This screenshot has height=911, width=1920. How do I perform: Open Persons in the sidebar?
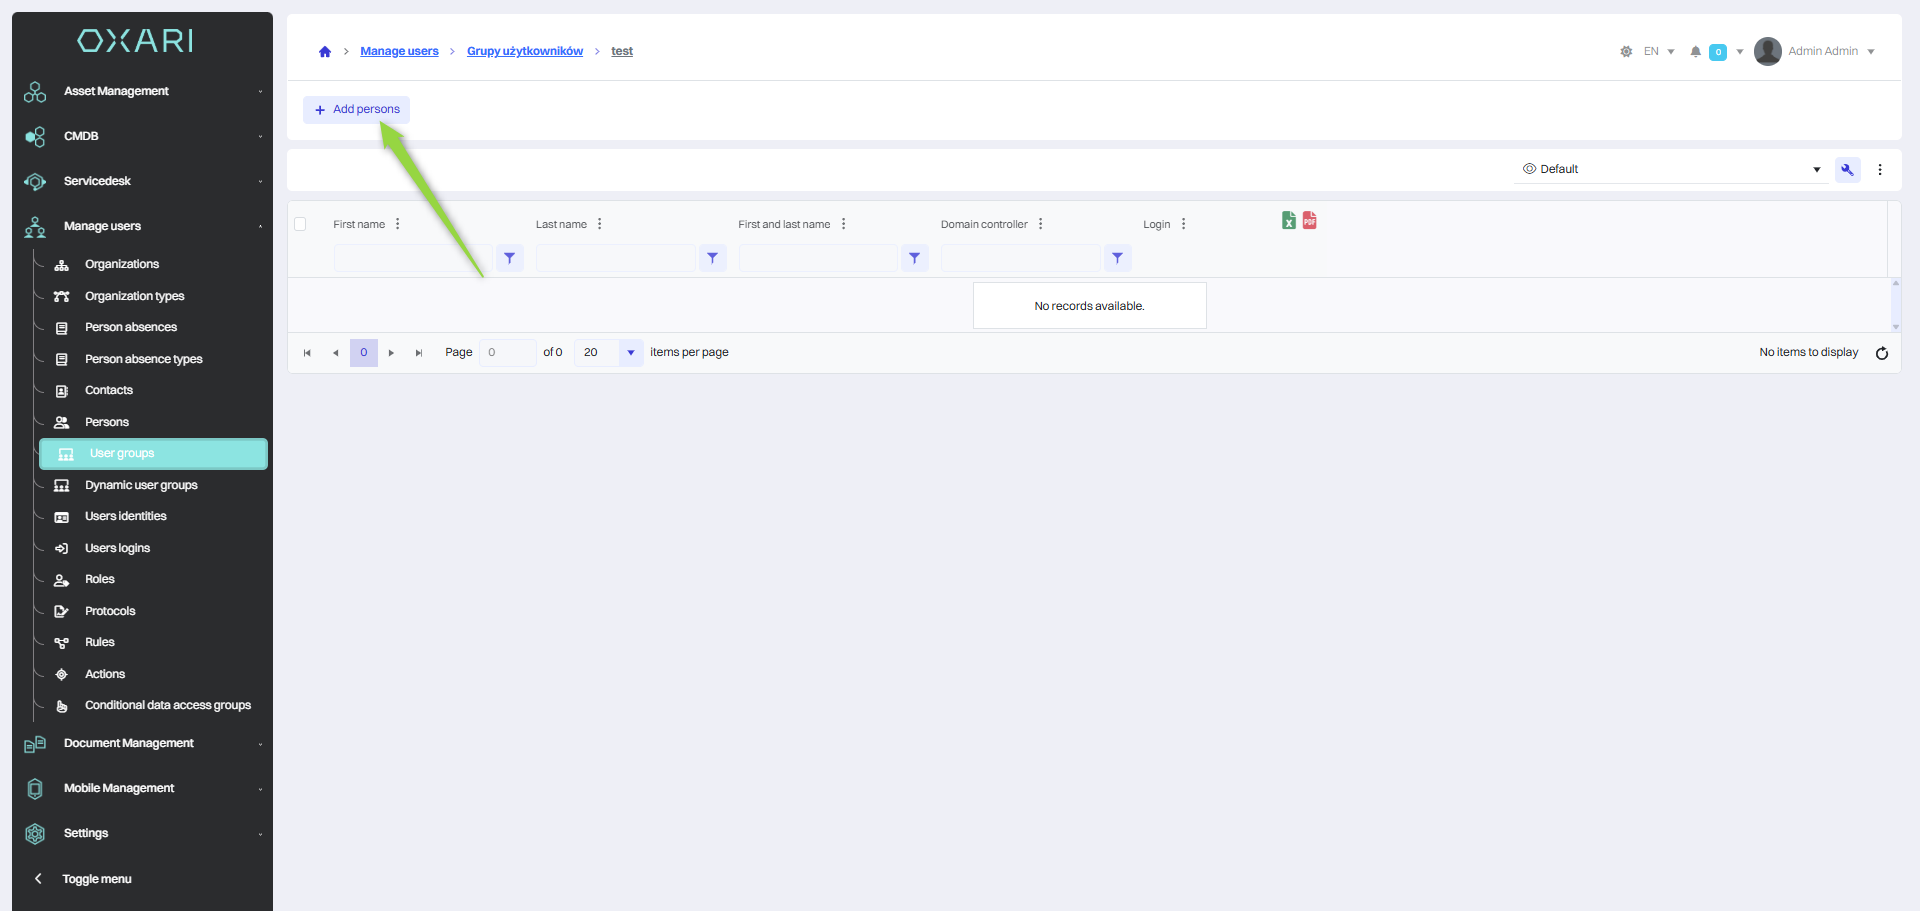tap(107, 422)
